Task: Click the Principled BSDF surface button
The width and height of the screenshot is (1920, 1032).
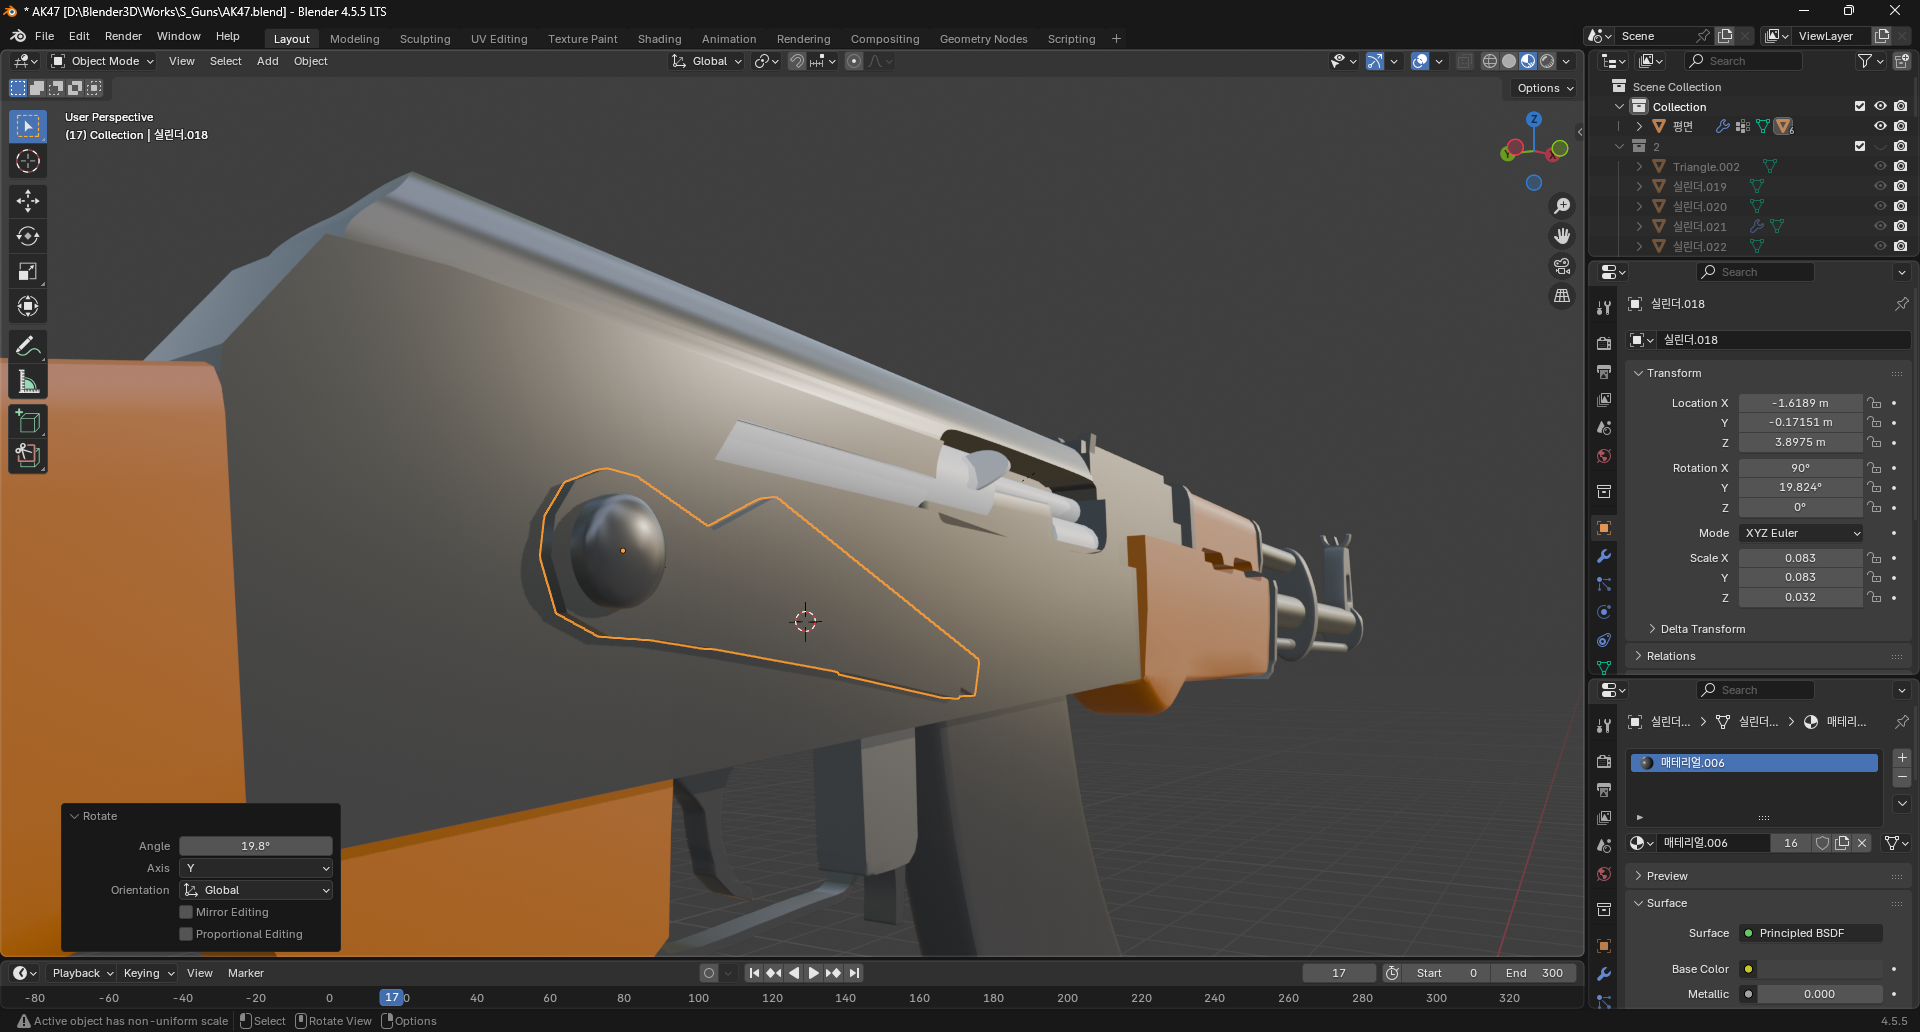Action: coord(1811,933)
